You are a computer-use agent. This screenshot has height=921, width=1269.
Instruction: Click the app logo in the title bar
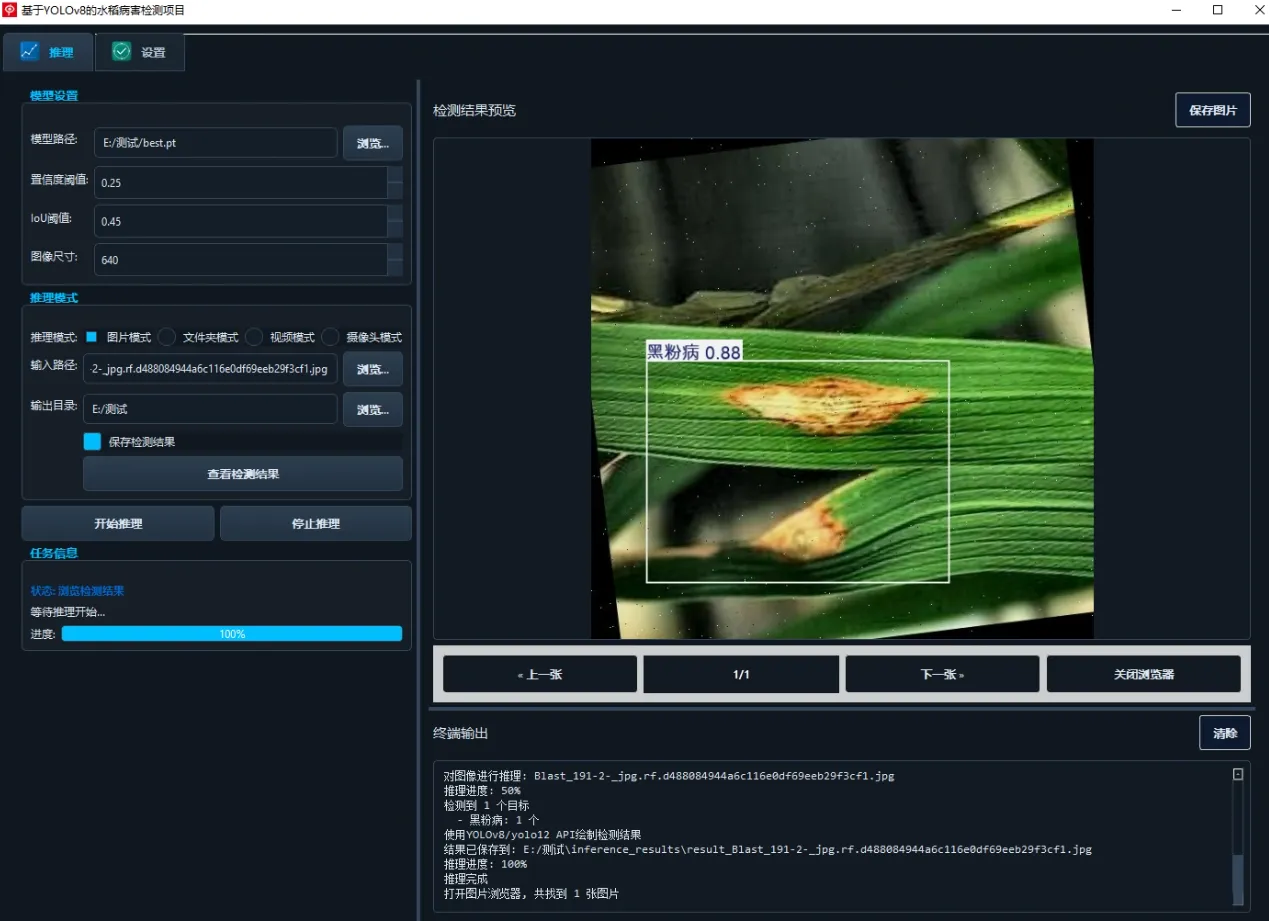[11, 11]
